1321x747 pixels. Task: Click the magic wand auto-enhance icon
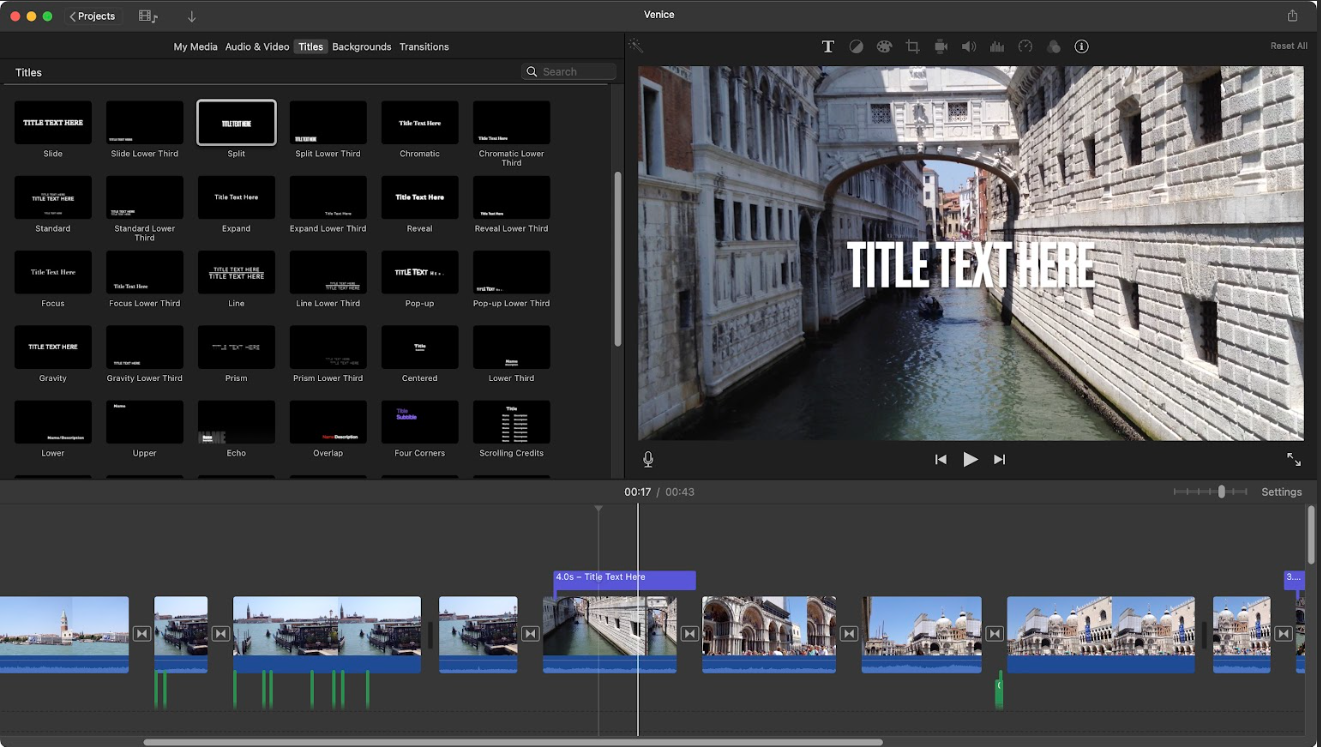click(635, 46)
